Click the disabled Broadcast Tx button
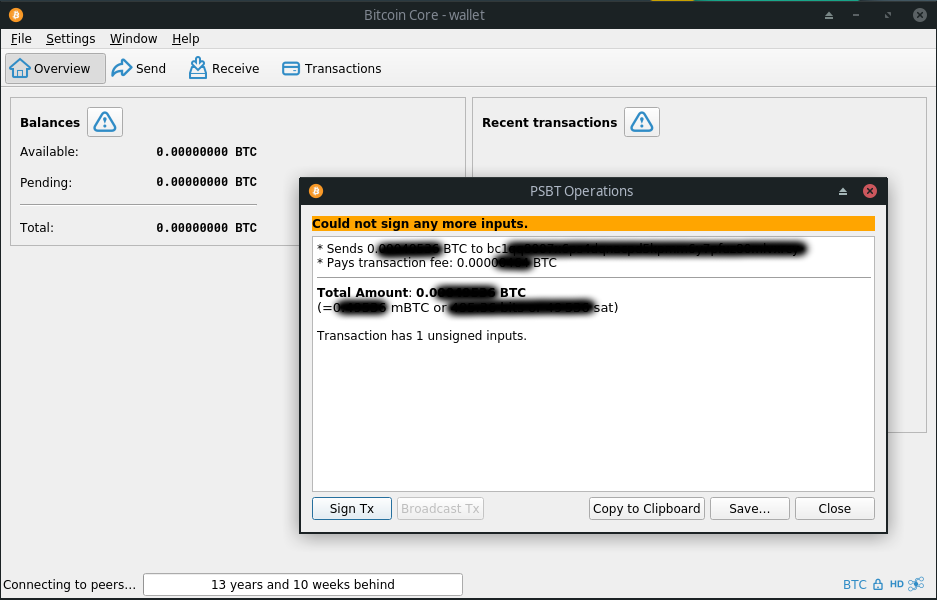 click(440, 509)
